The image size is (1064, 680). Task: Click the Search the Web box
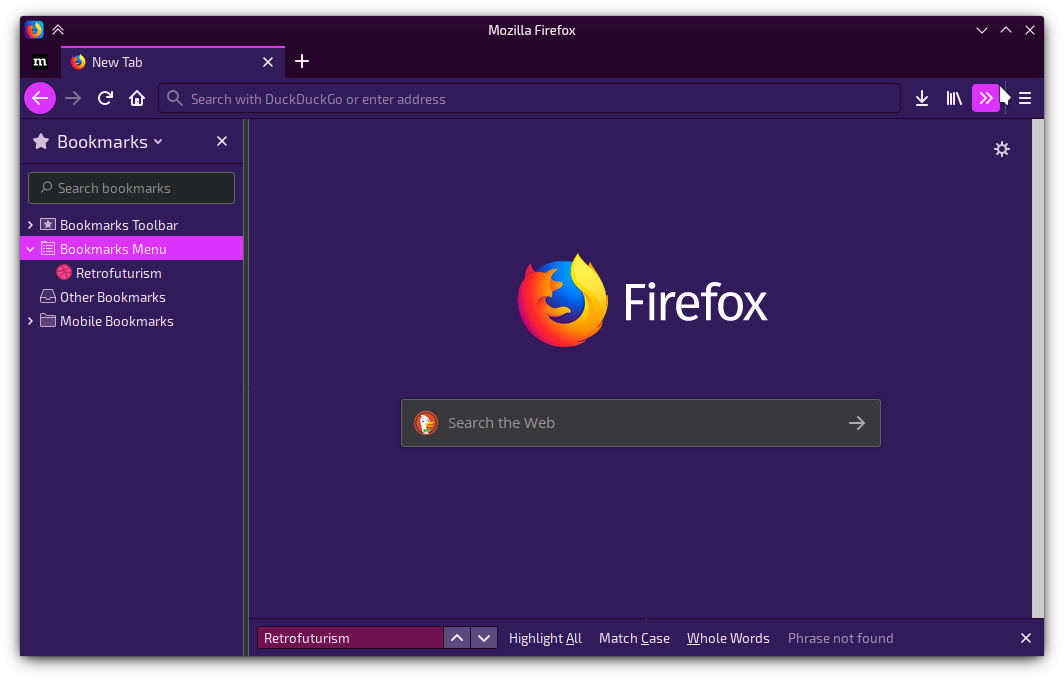click(641, 423)
